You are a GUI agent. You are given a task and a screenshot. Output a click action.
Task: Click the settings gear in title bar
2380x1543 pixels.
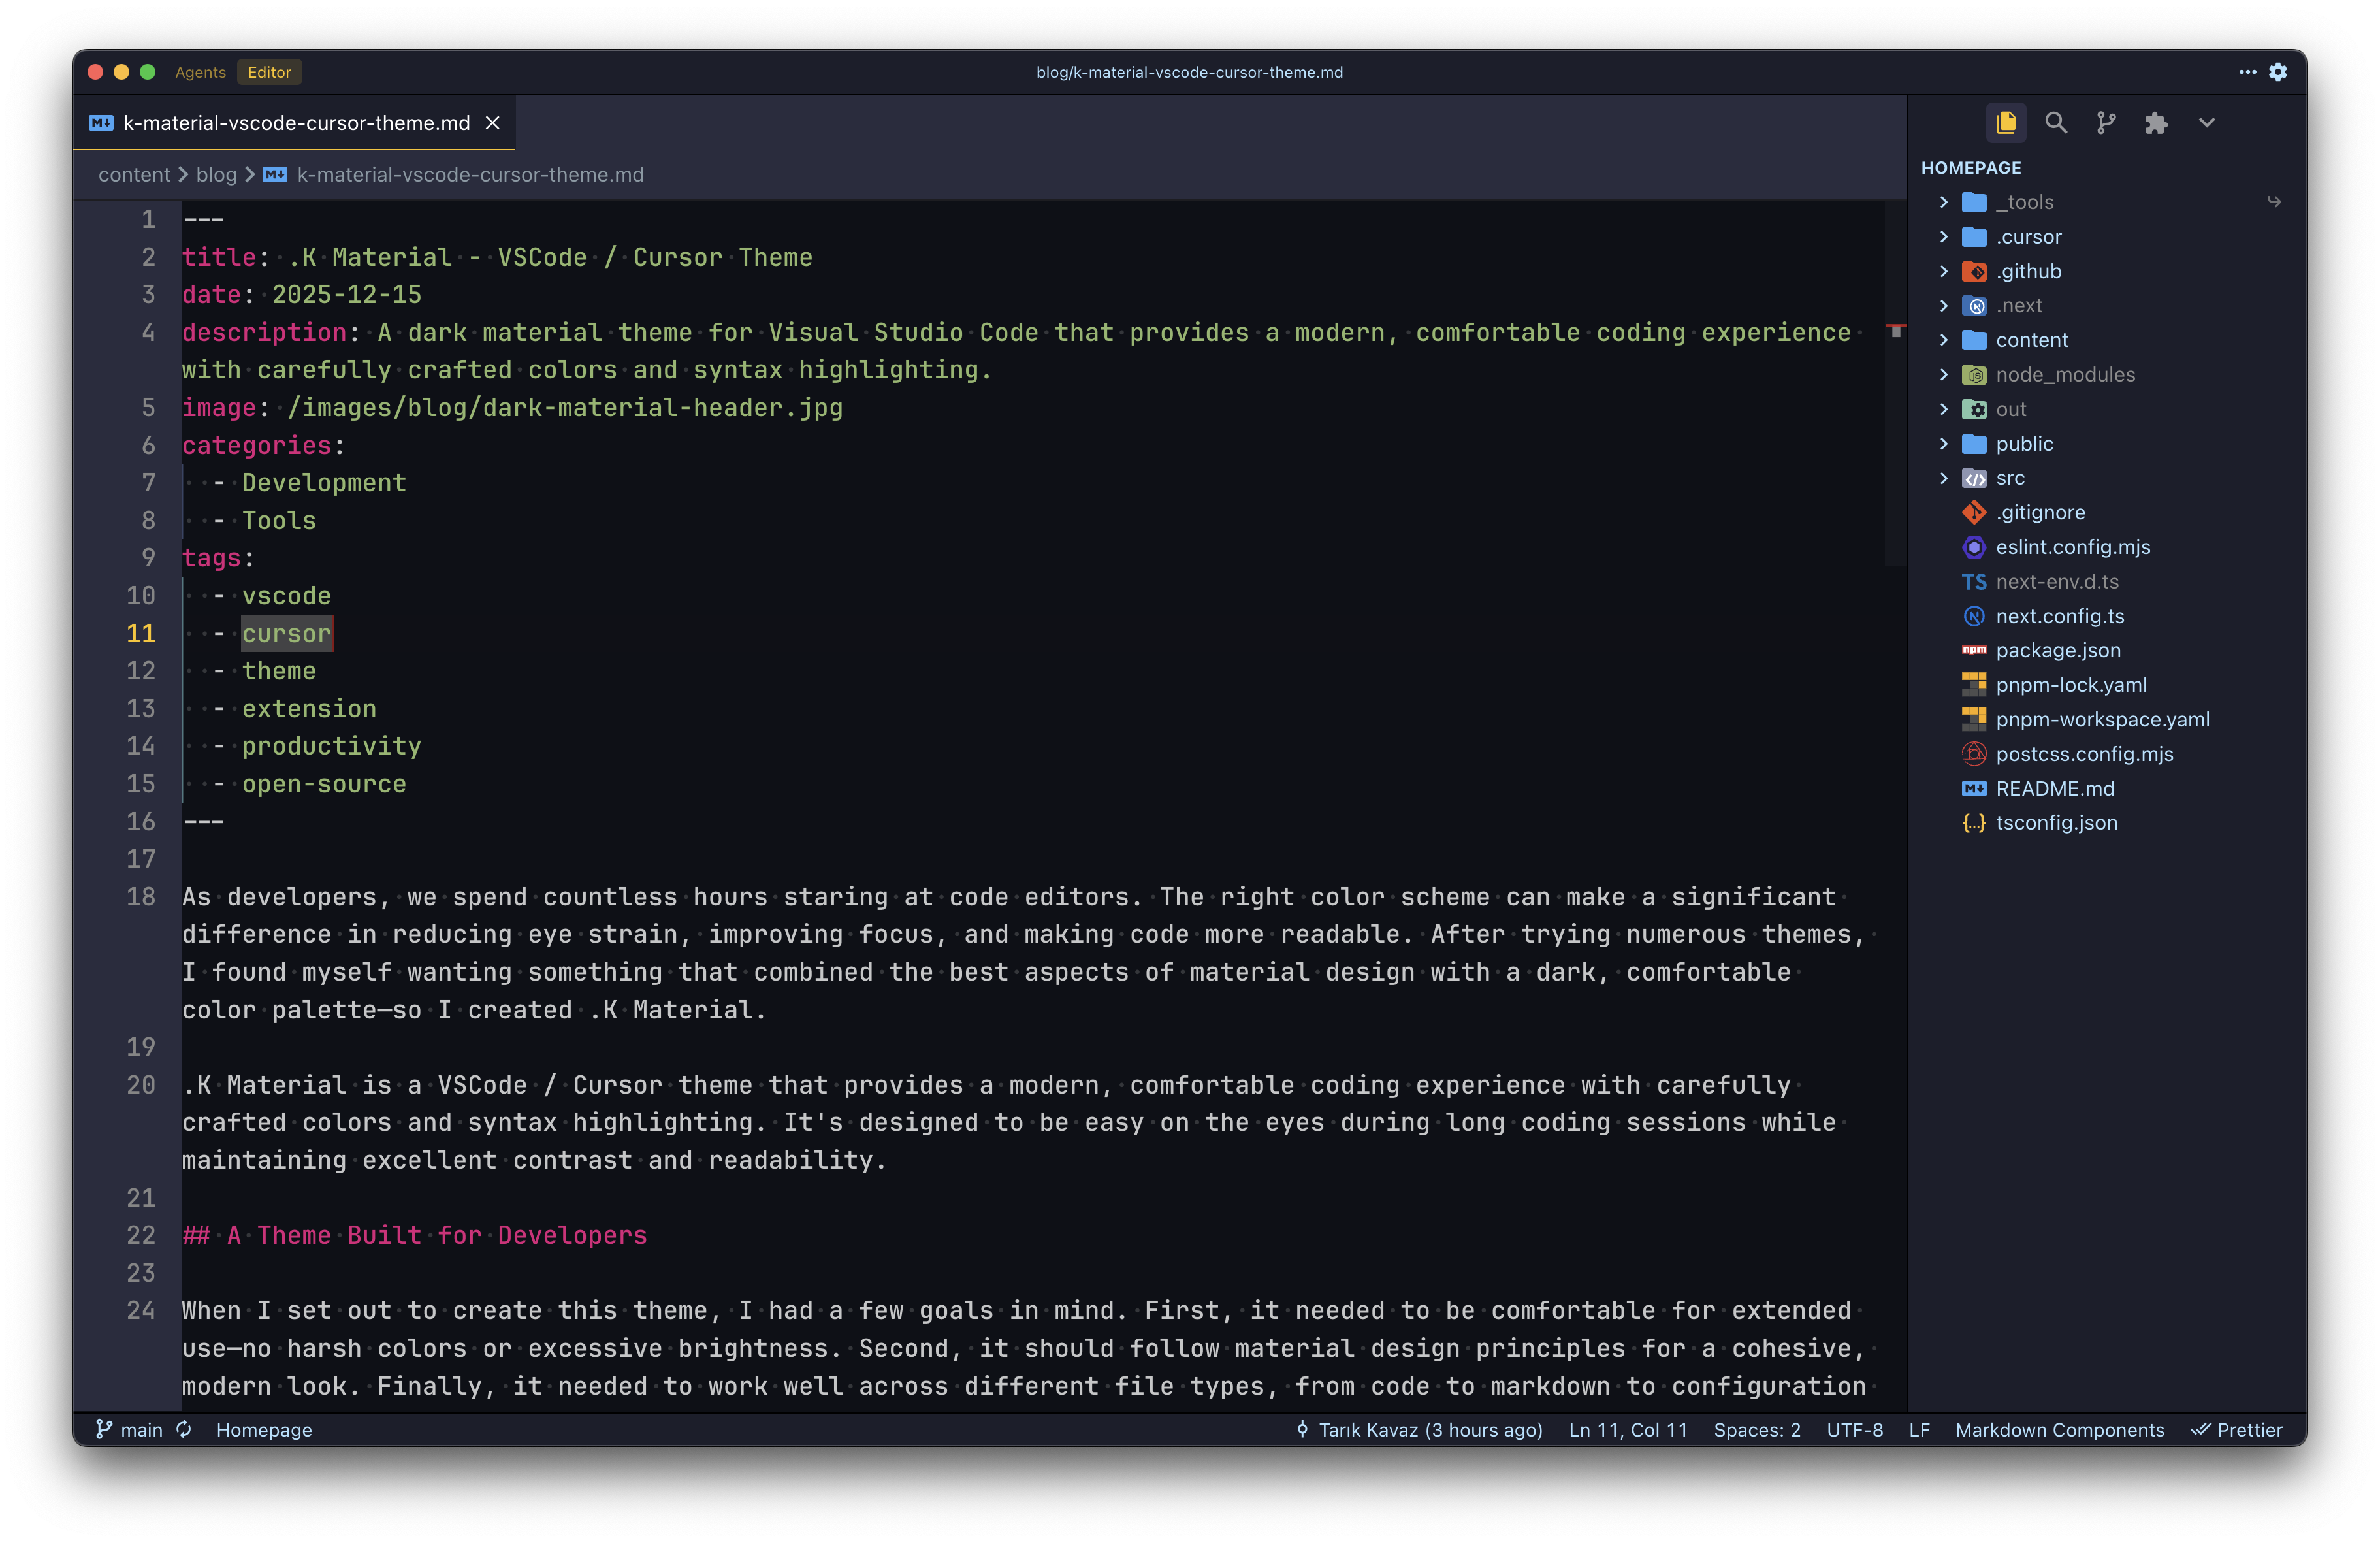tap(2278, 72)
